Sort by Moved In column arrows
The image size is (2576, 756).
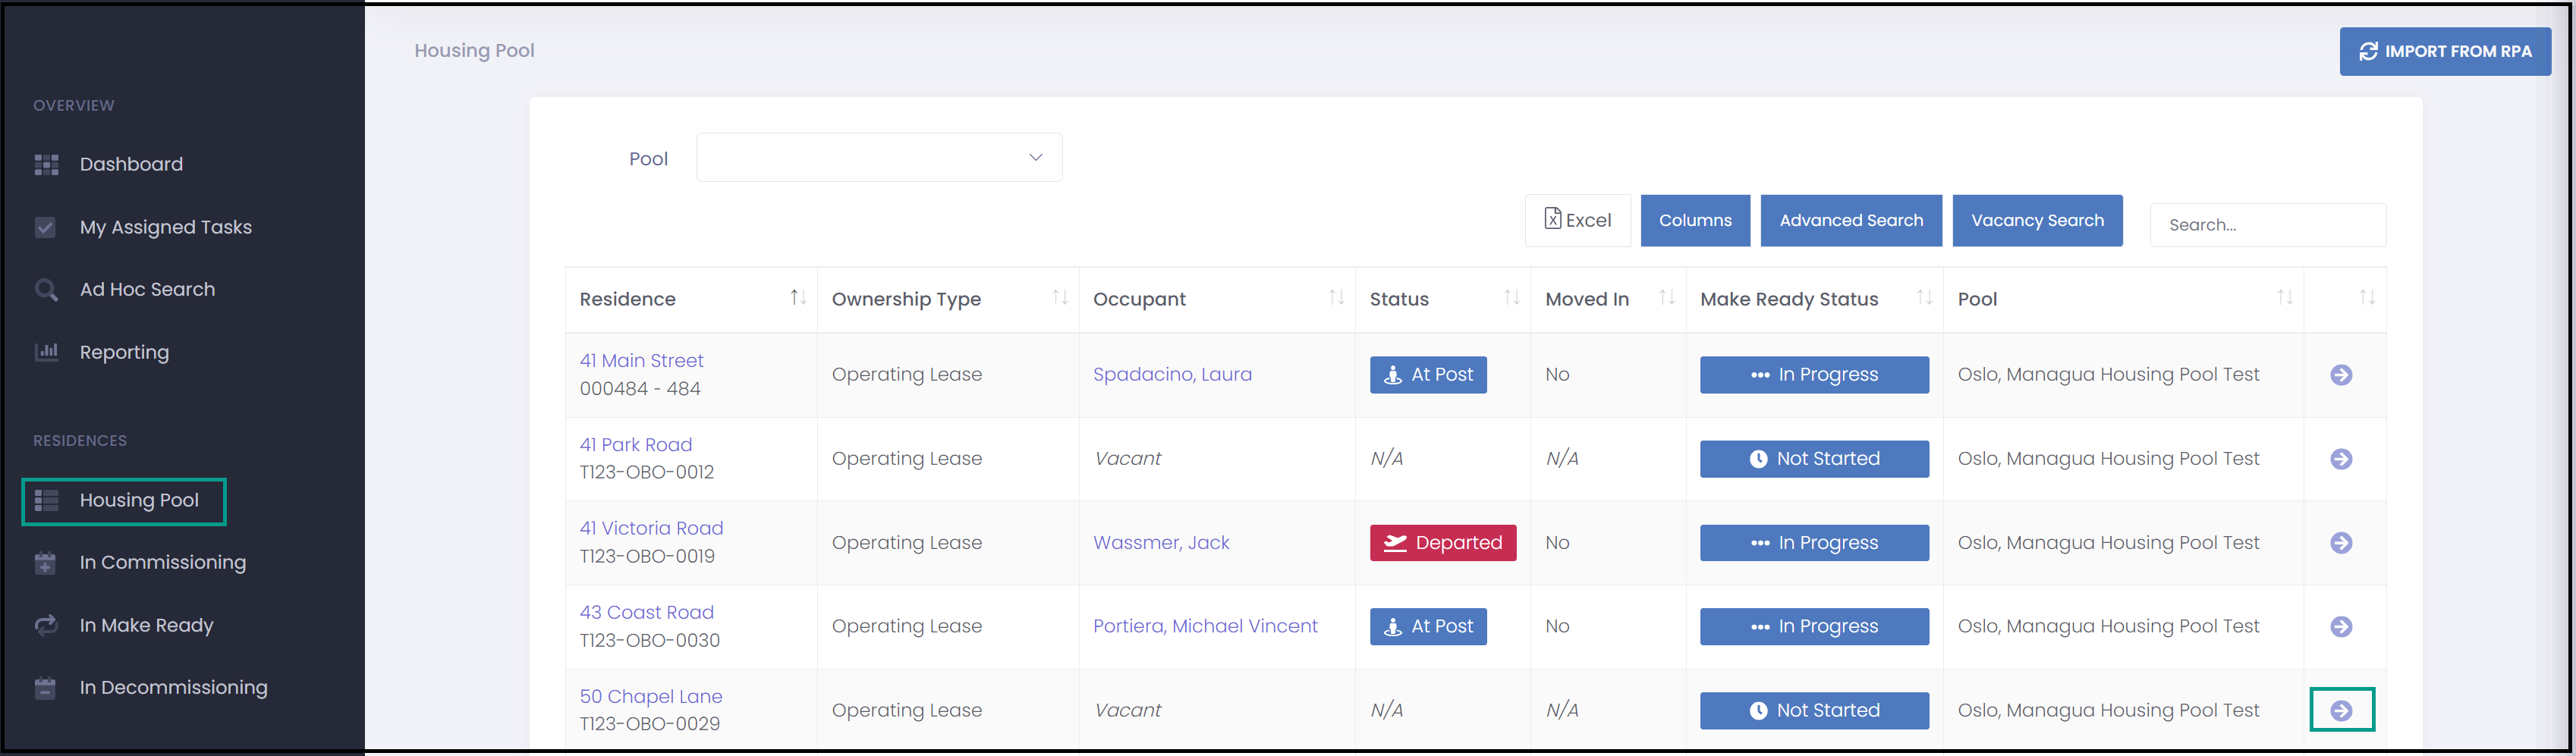pyautogui.click(x=1667, y=298)
